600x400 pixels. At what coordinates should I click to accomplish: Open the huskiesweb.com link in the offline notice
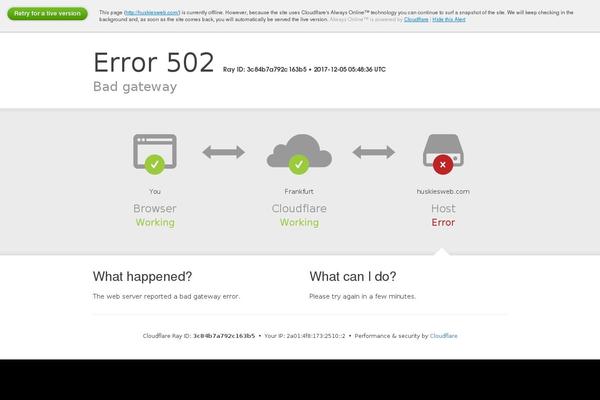coord(152,13)
